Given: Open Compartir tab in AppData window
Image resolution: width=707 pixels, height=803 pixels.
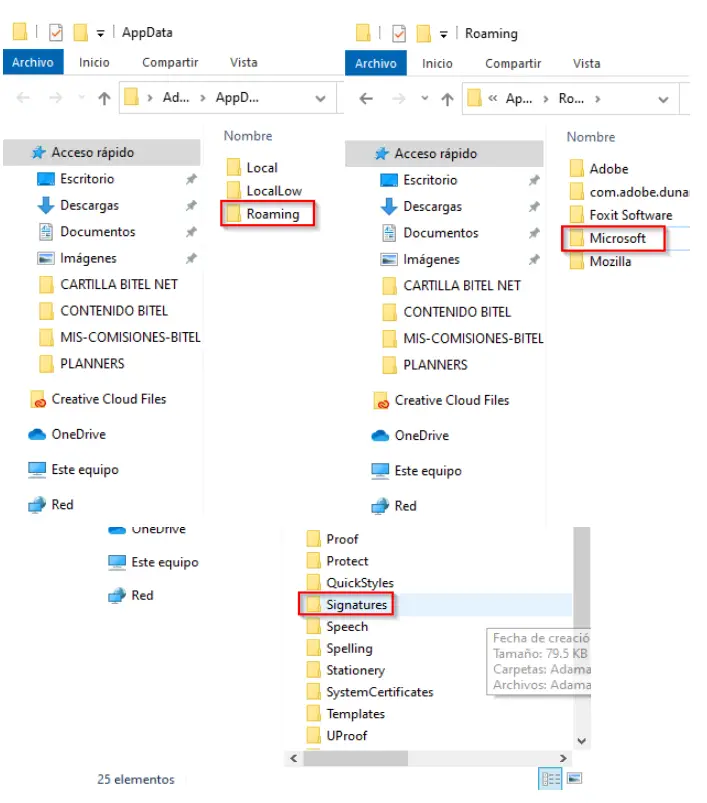Looking at the screenshot, I should coord(170,62).
